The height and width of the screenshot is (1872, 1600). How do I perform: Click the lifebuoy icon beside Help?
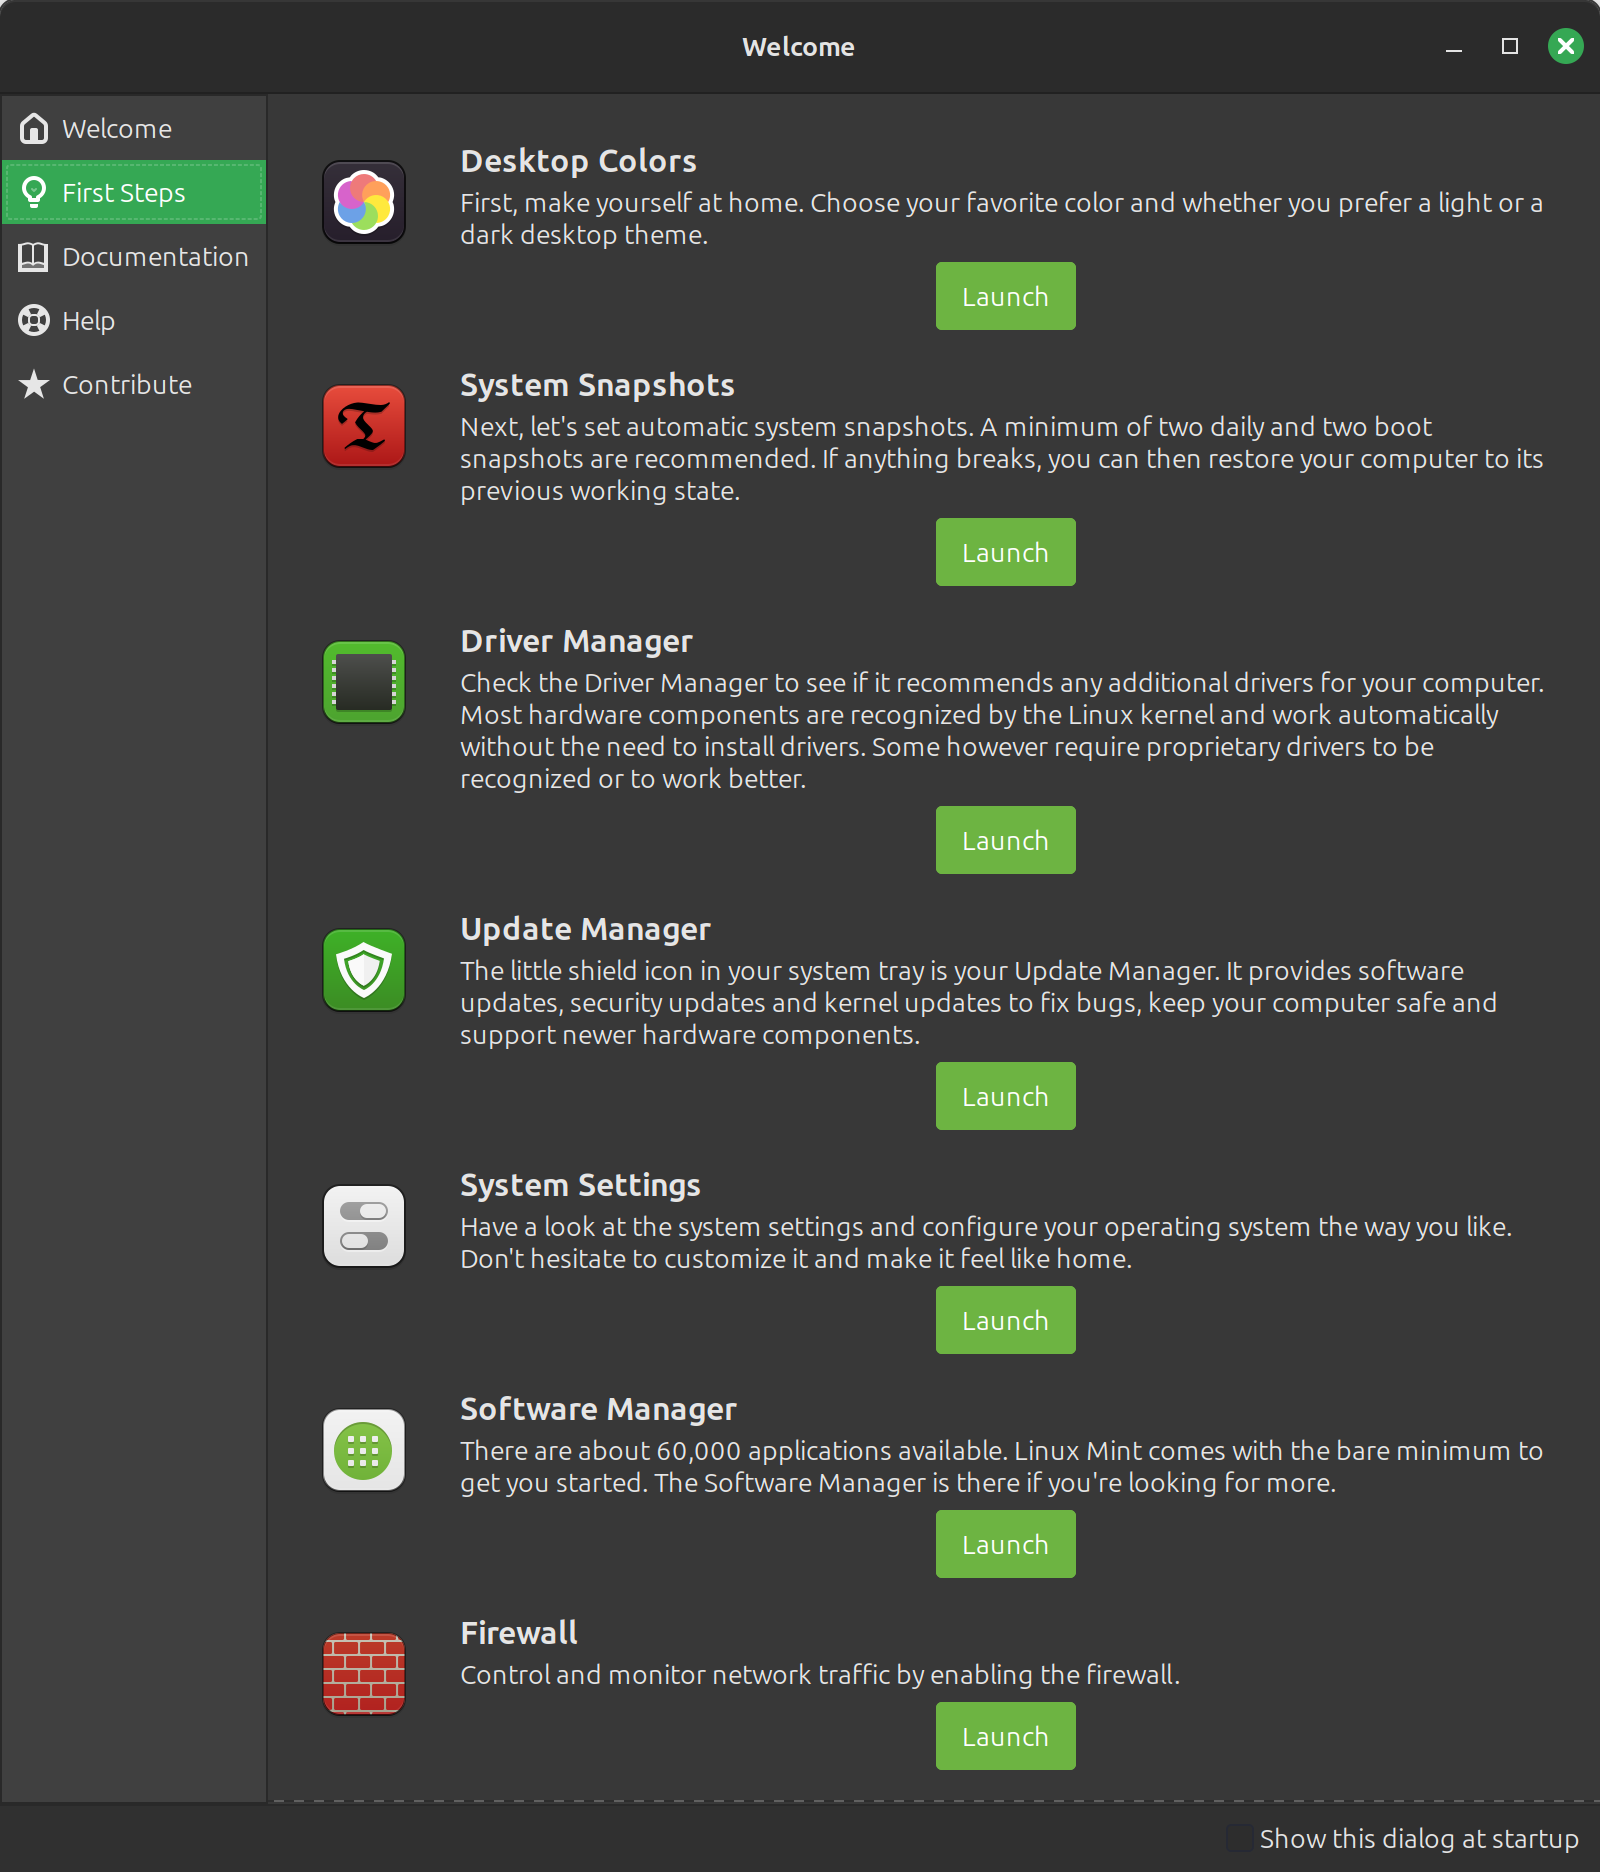coord(34,320)
